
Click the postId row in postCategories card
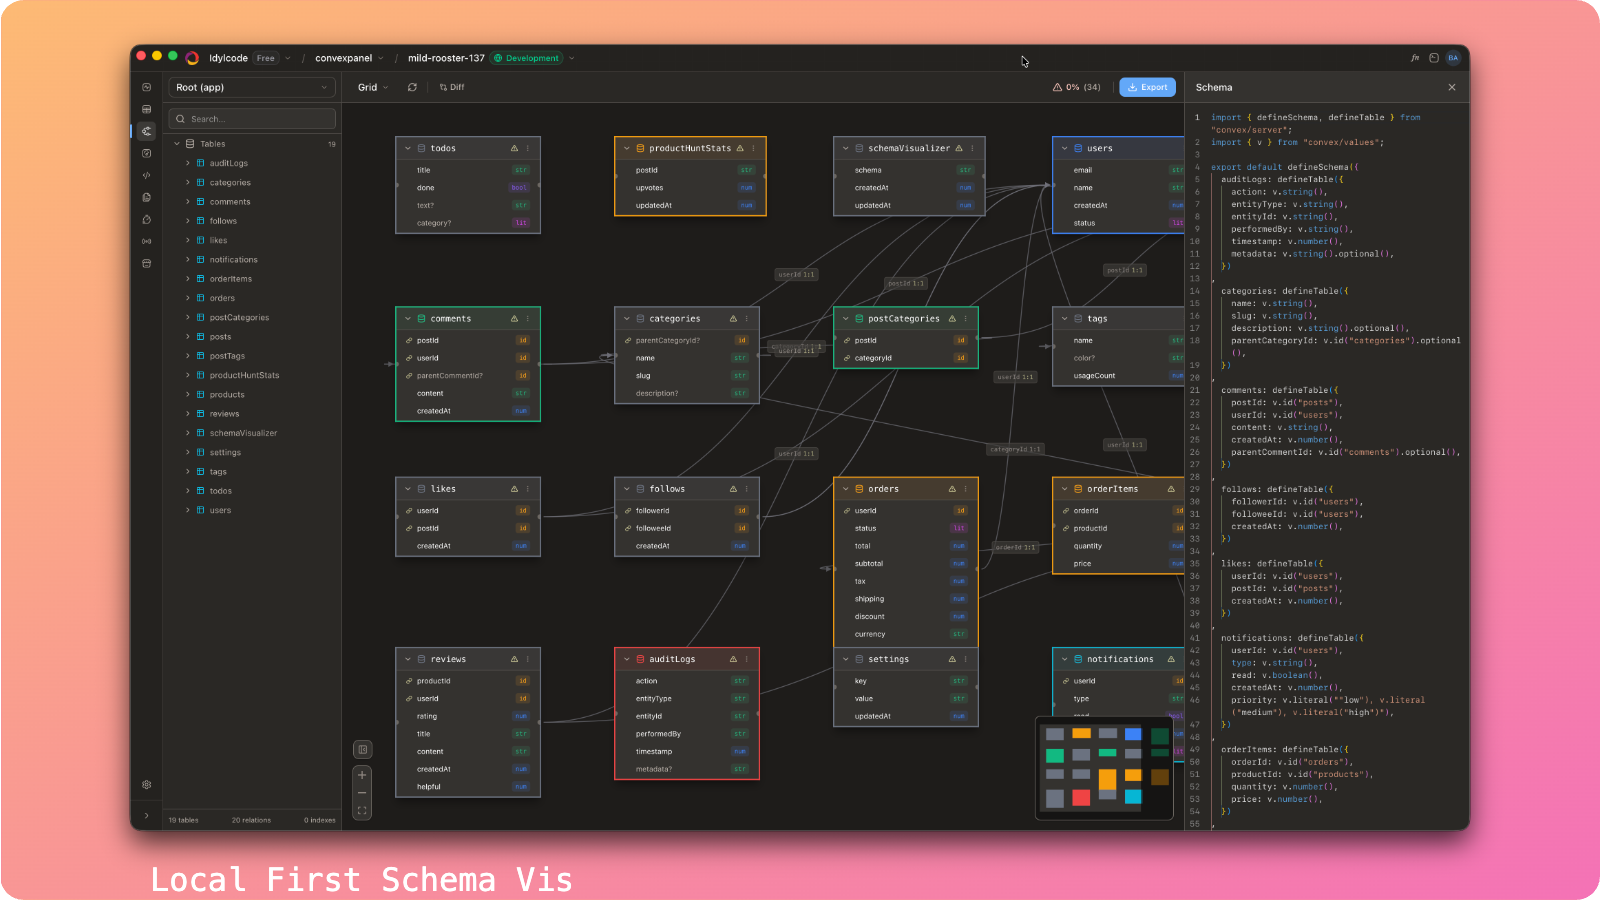coord(906,340)
